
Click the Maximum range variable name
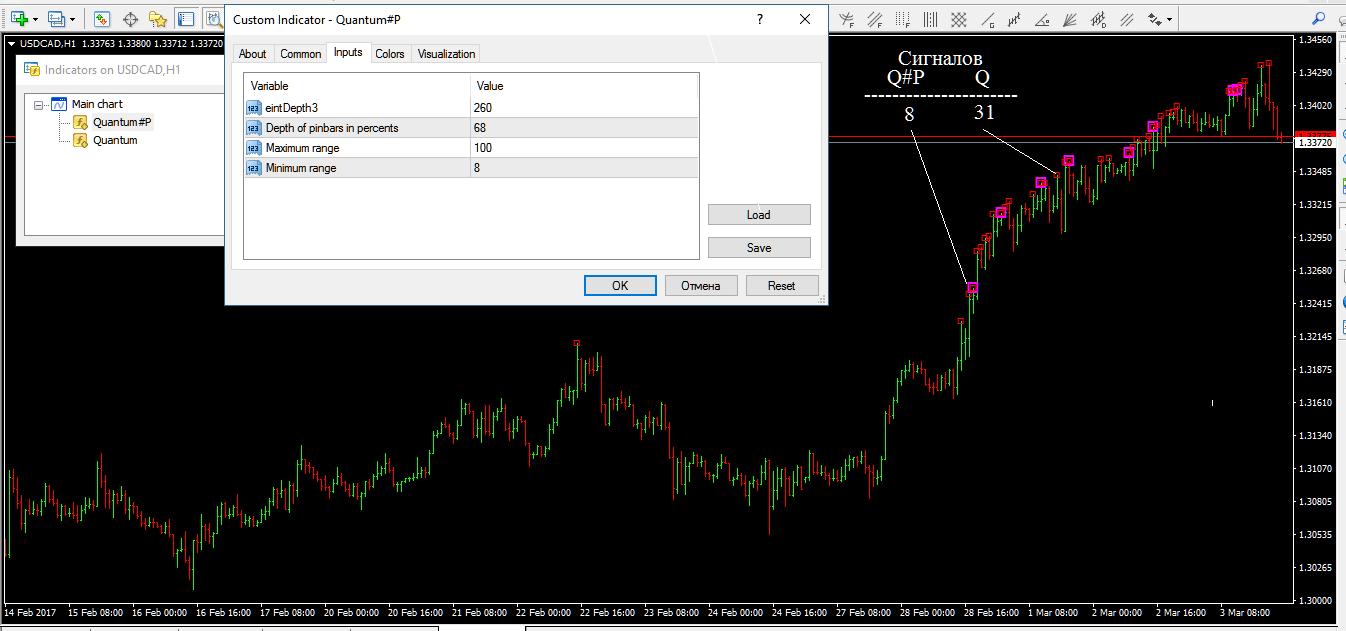[302, 148]
